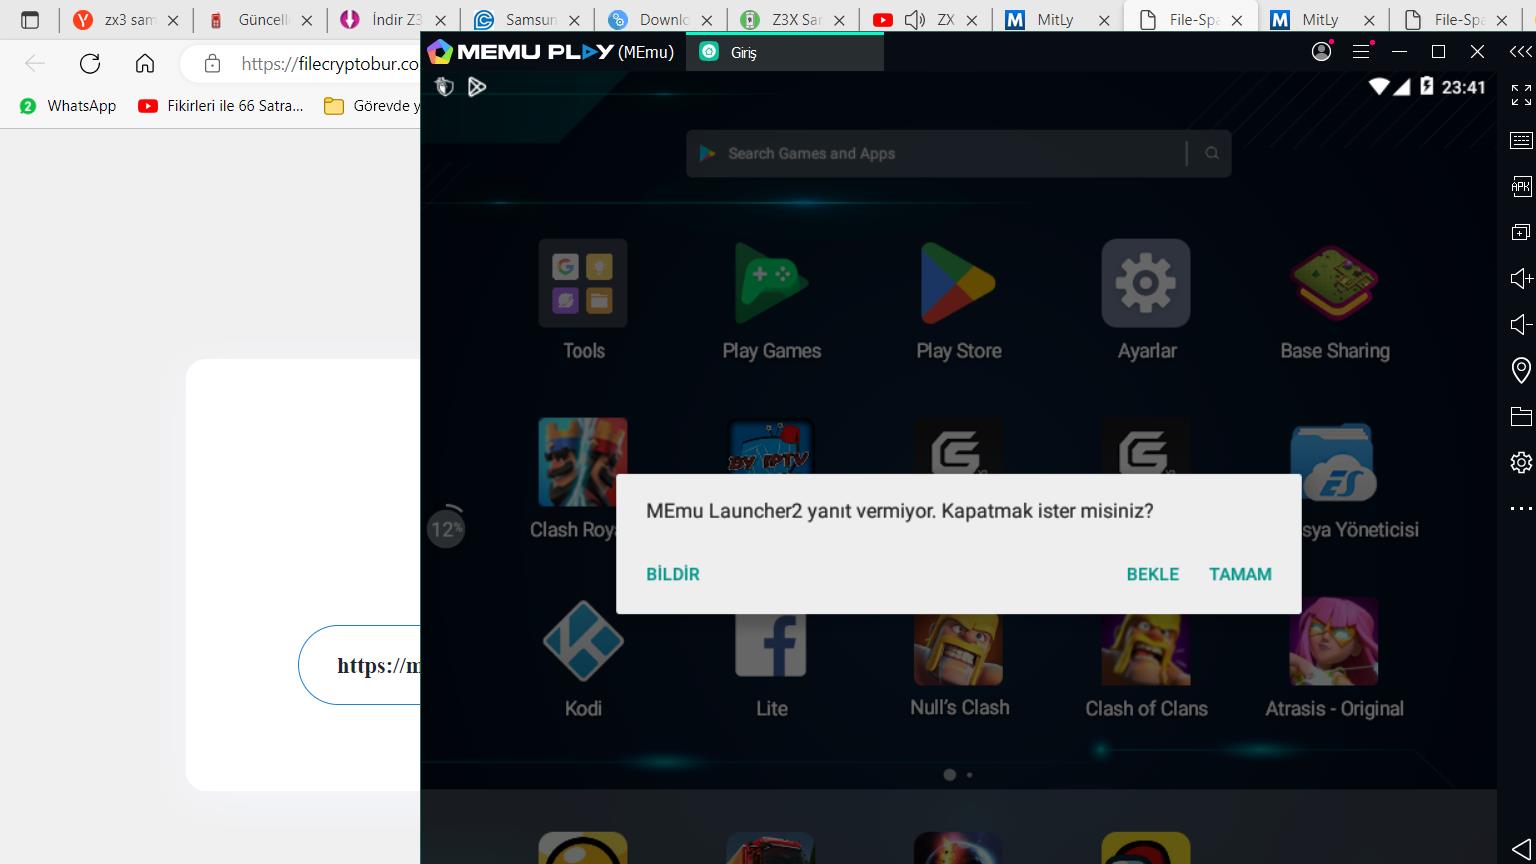Launch Play Games app icon
This screenshot has height=864, width=1536.
click(771, 284)
